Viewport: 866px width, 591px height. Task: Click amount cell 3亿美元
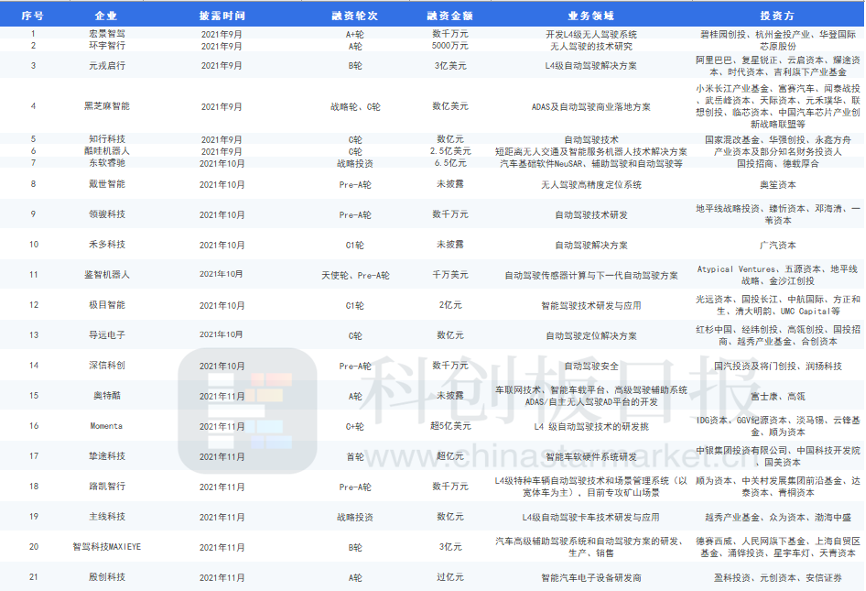[450, 65]
